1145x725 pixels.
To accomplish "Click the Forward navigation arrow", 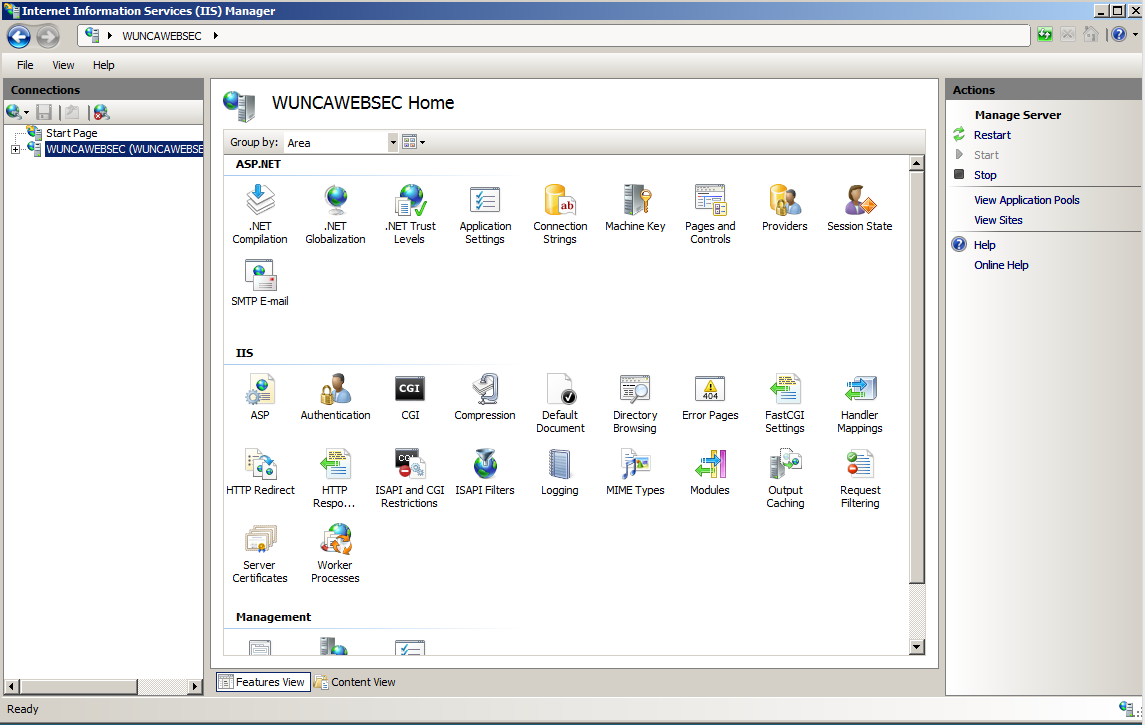I will pos(47,36).
